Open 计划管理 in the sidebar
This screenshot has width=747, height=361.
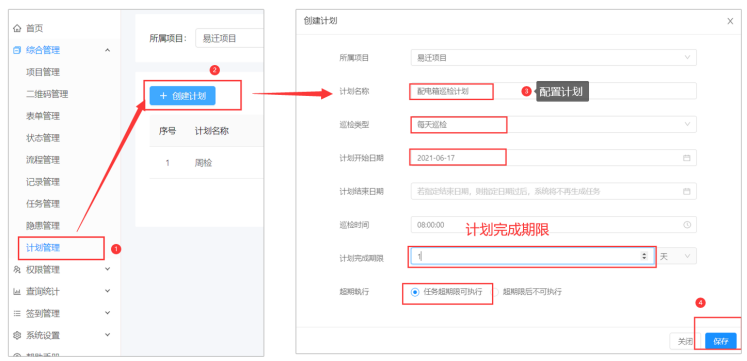[43, 248]
